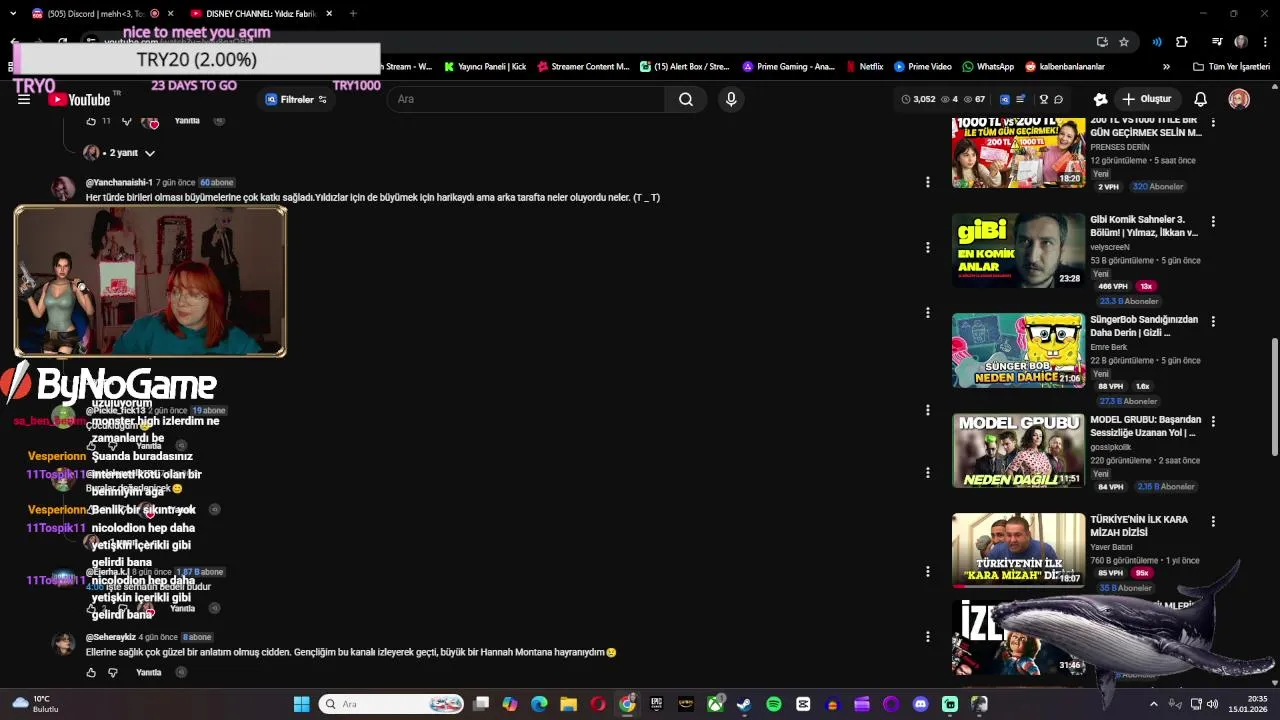Open MODEL GRUBU video title
Screen dimensions: 1280x720
pos(1145,426)
